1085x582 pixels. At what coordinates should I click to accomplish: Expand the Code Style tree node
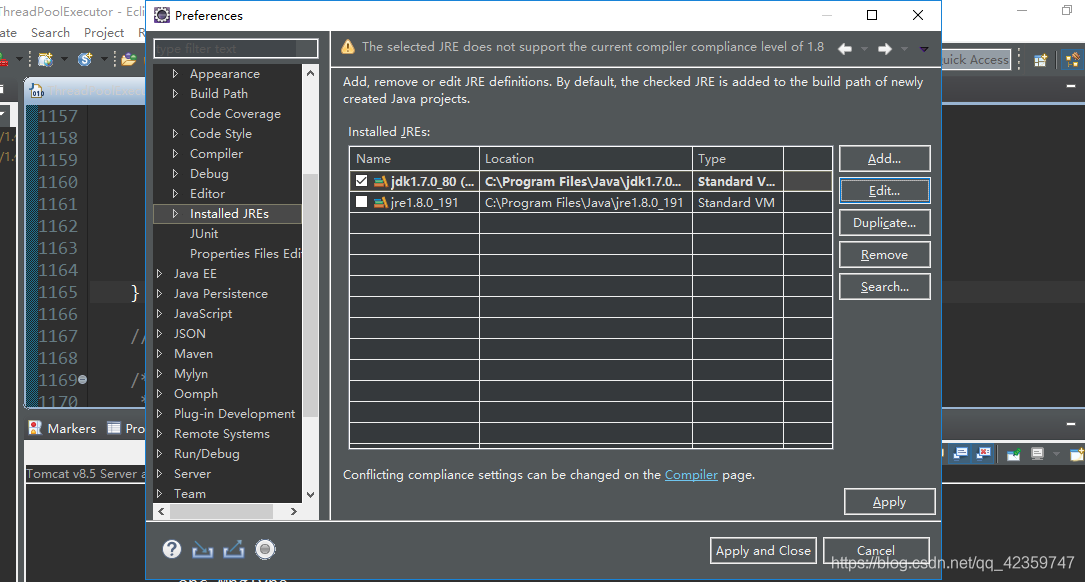point(175,134)
